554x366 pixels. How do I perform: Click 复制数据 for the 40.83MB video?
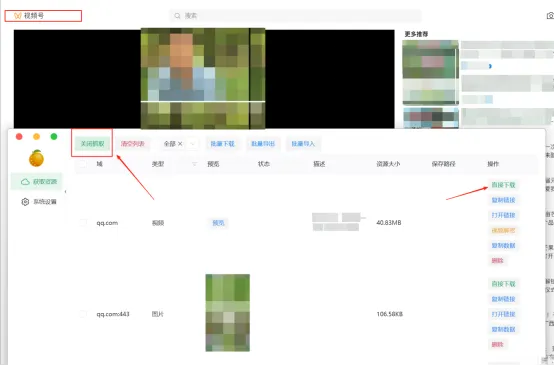point(503,246)
